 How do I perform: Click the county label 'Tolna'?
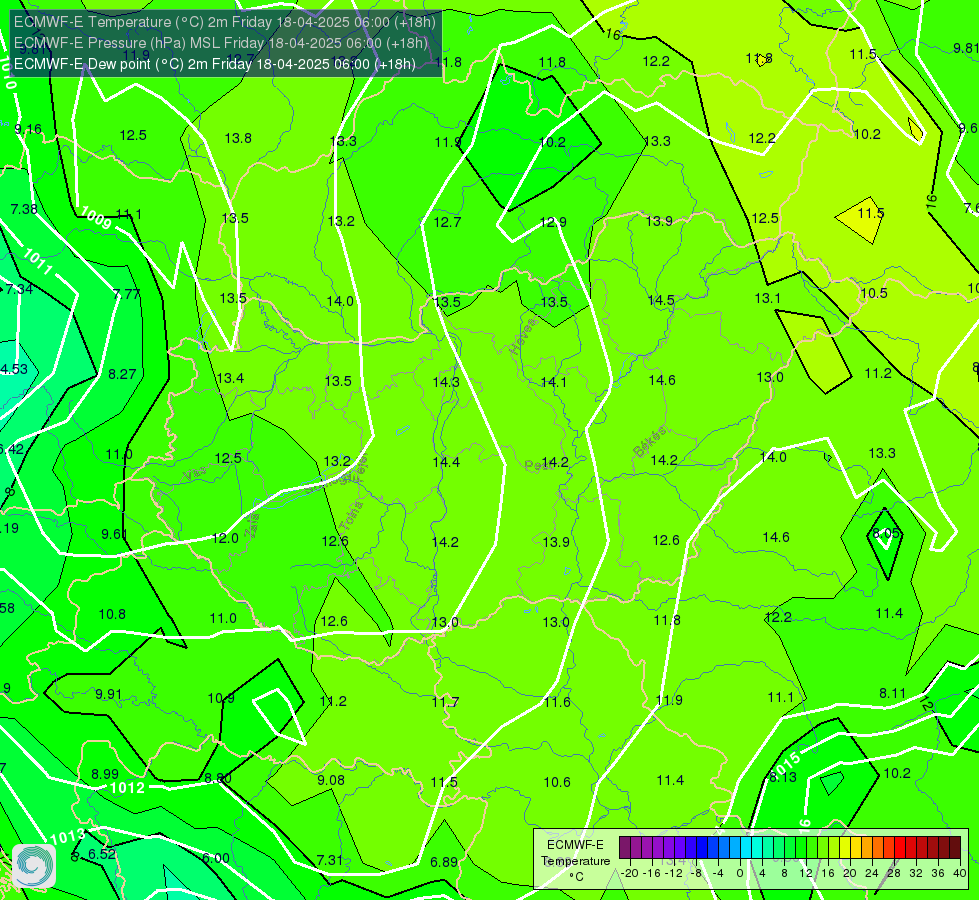coord(352,516)
